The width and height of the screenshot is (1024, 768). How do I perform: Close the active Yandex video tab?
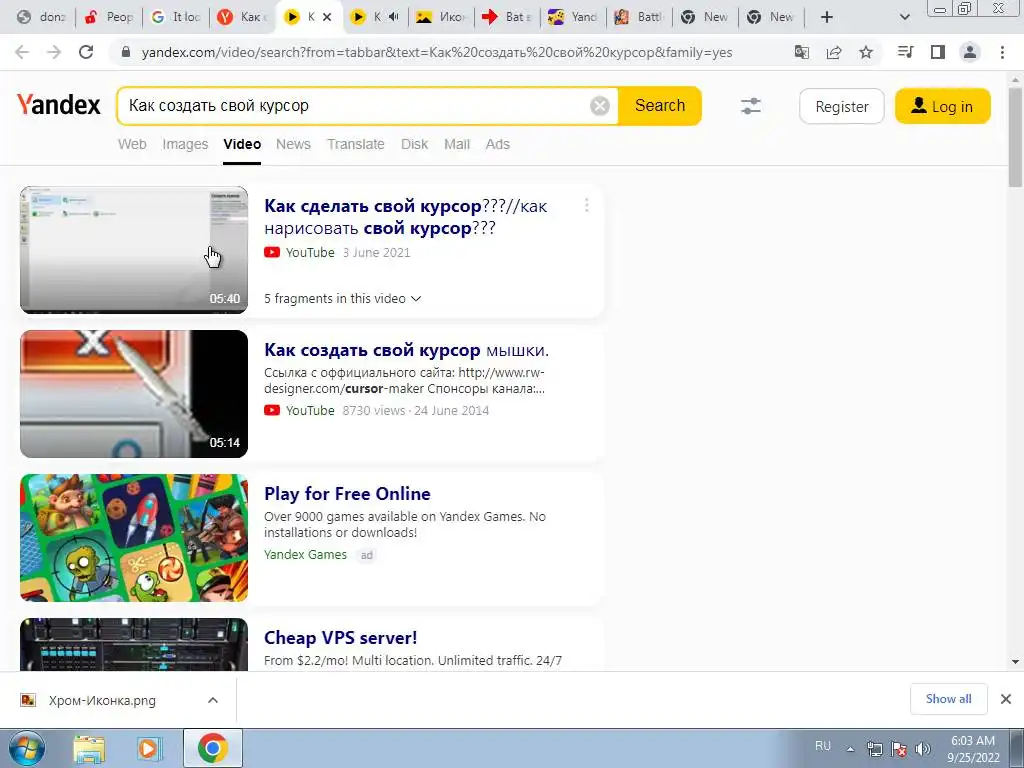(327, 17)
